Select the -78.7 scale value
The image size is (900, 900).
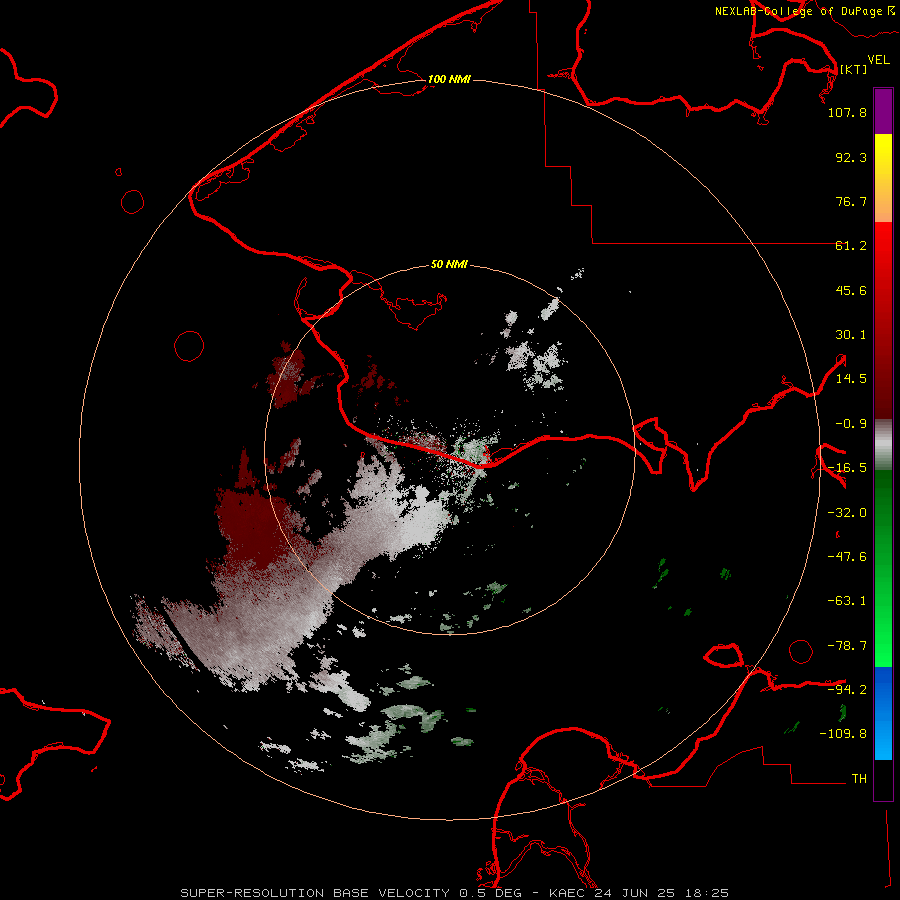847,646
